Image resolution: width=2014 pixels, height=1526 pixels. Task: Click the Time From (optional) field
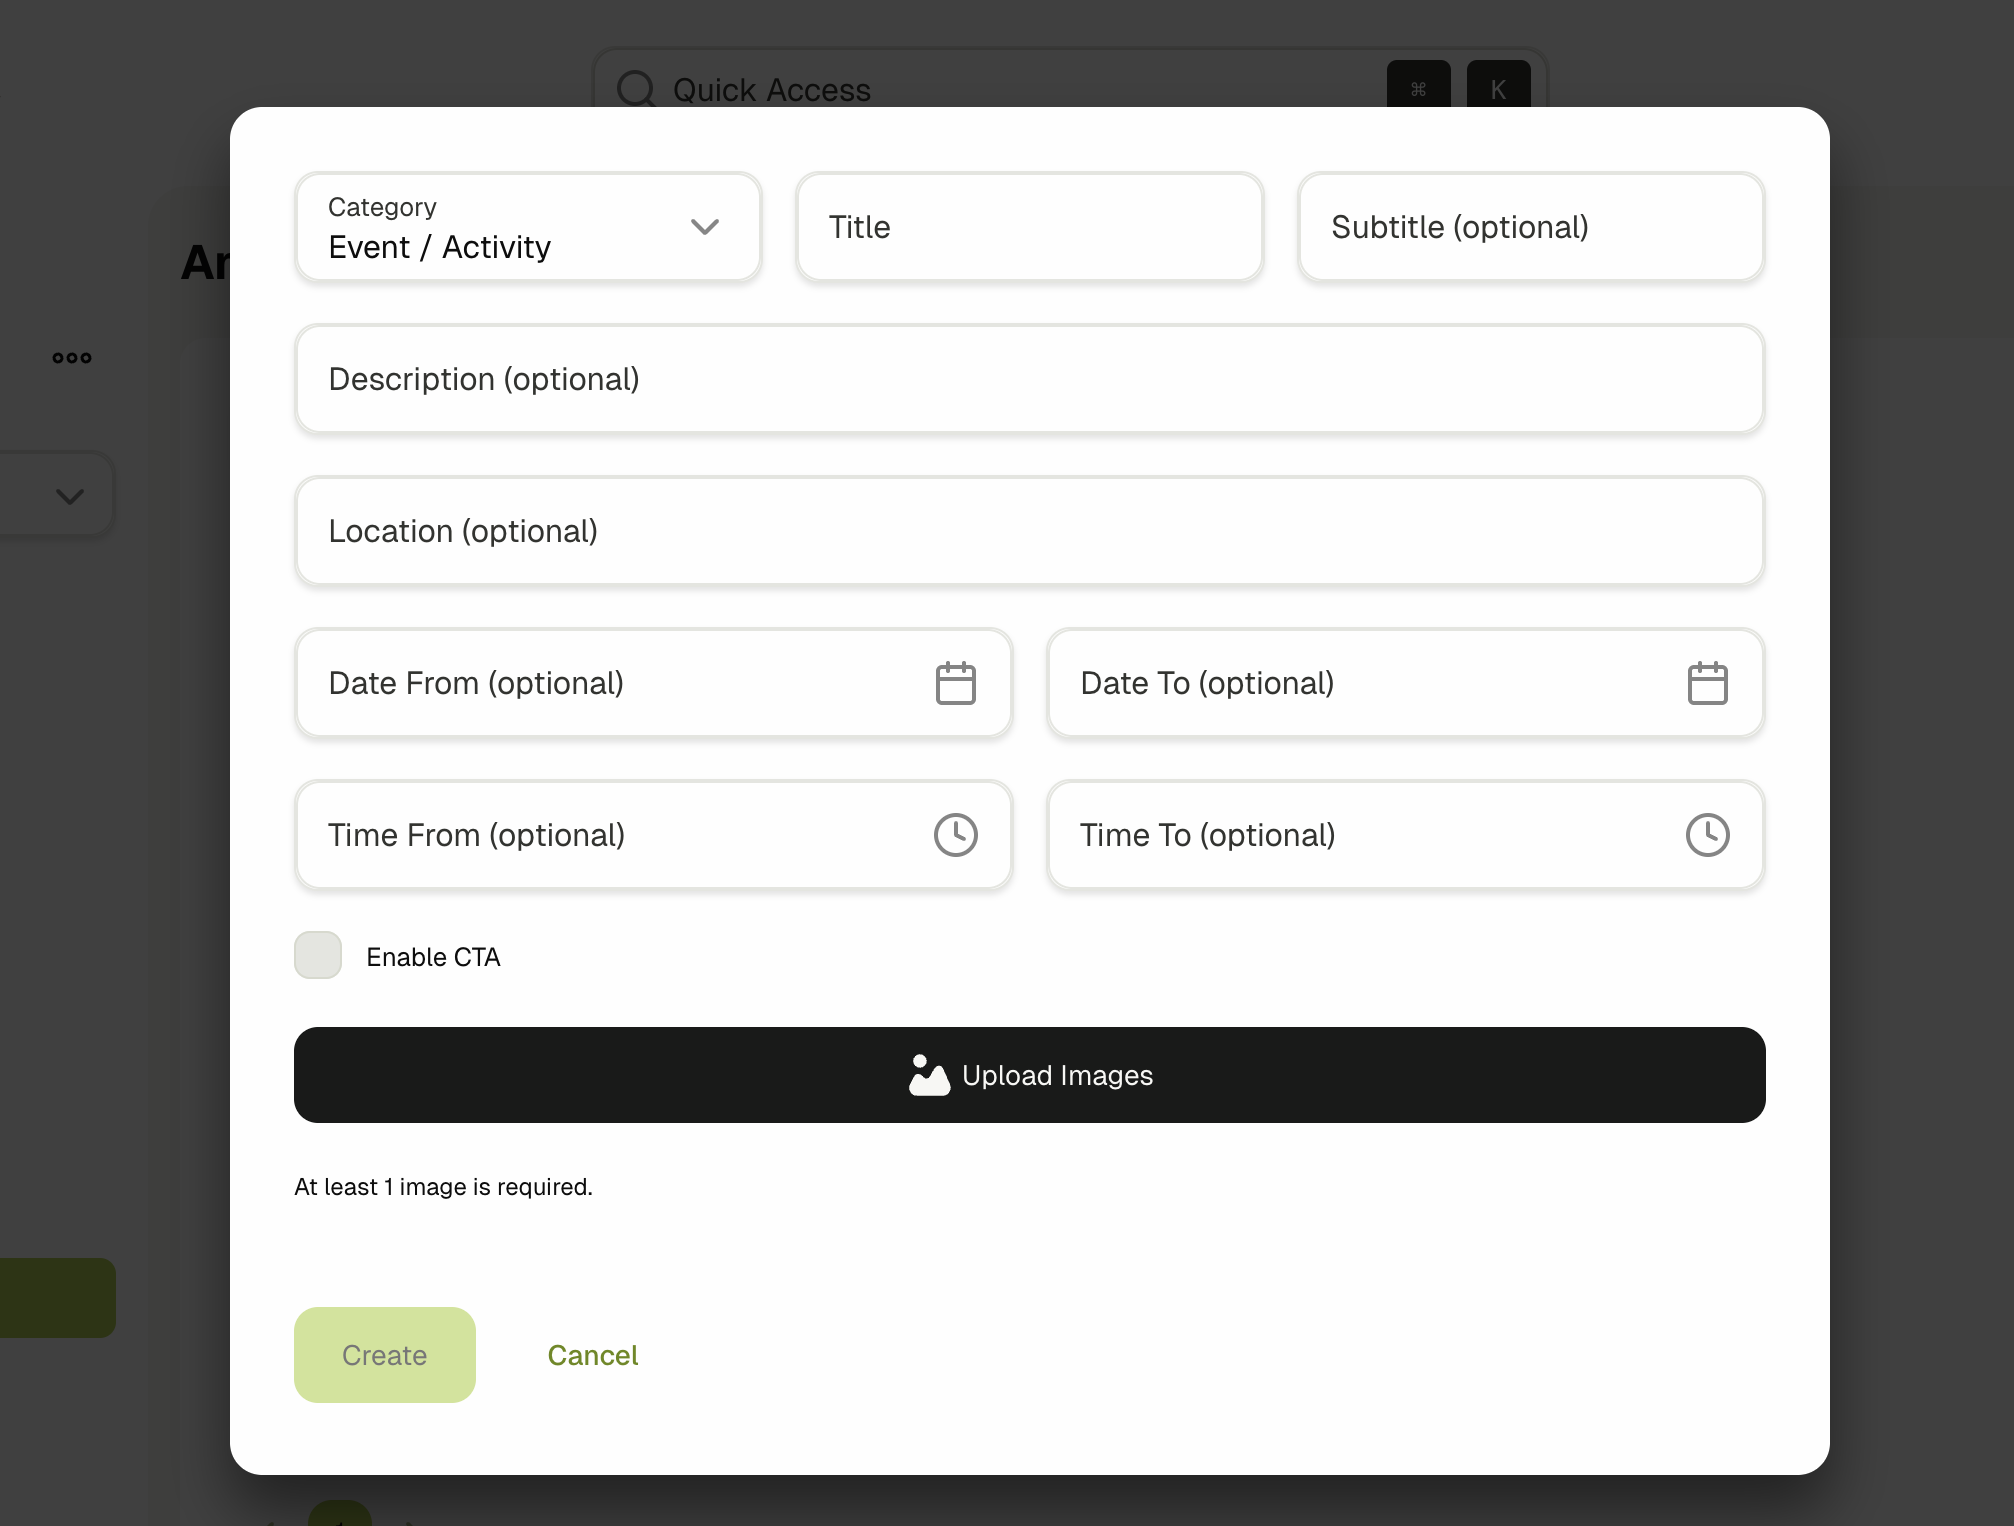click(610, 835)
